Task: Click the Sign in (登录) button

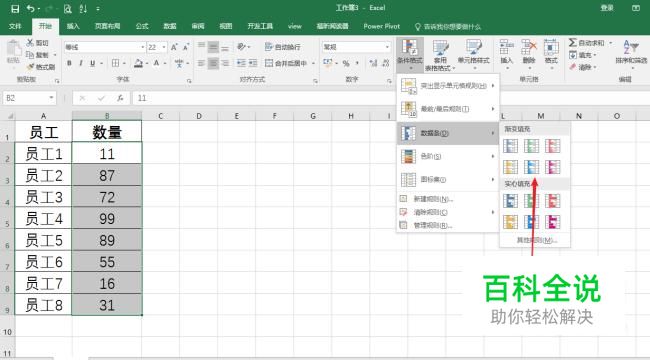Action: pos(607,8)
